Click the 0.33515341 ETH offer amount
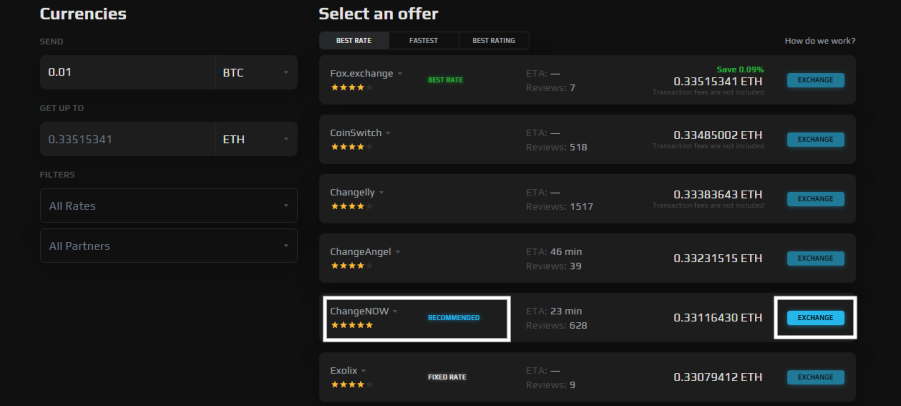Viewport: 901px width, 406px height. coord(718,81)
